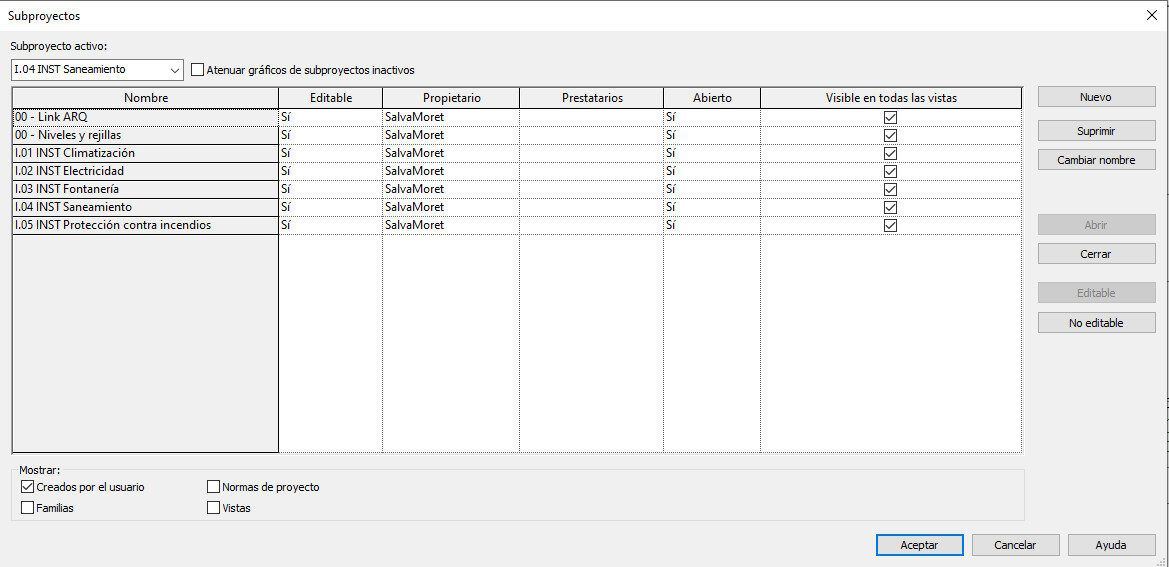
Task: Click the No editable button
Action: [1096, 323]
